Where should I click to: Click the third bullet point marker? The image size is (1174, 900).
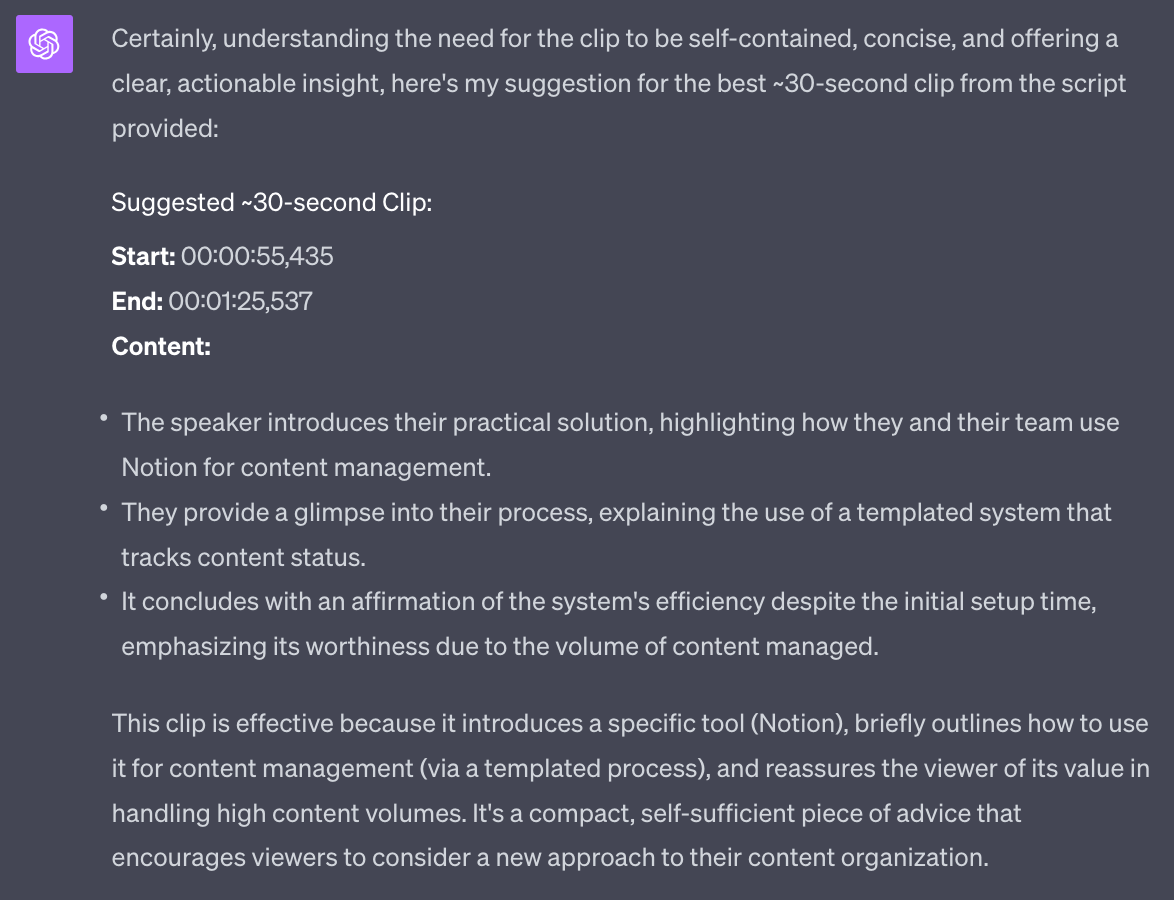(x=104, y=599)
